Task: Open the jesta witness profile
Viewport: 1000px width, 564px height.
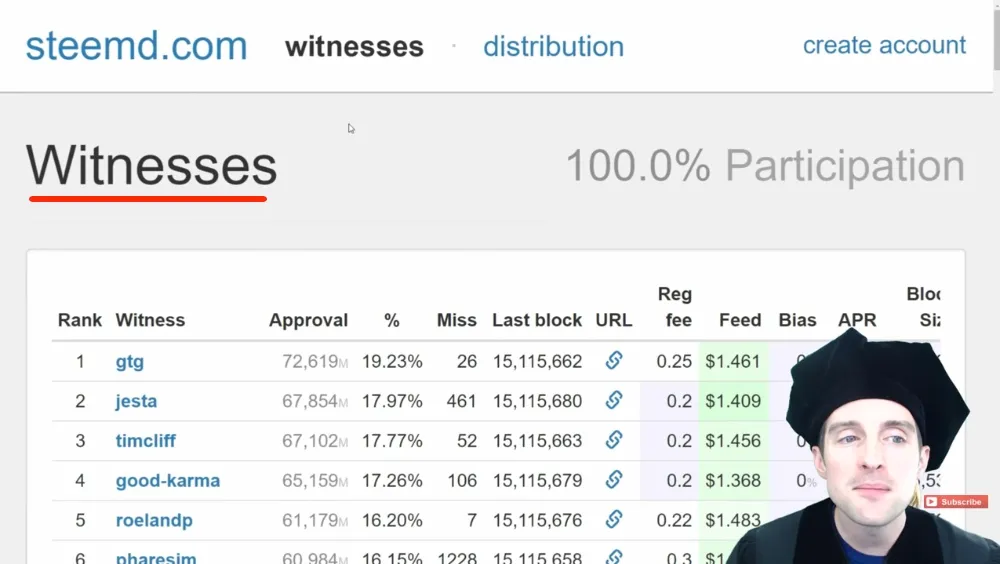Action: (x=136, y=401)
